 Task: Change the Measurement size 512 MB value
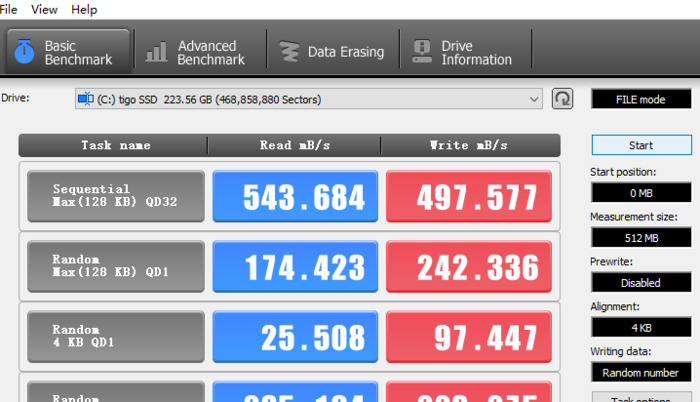click(640, 237)
